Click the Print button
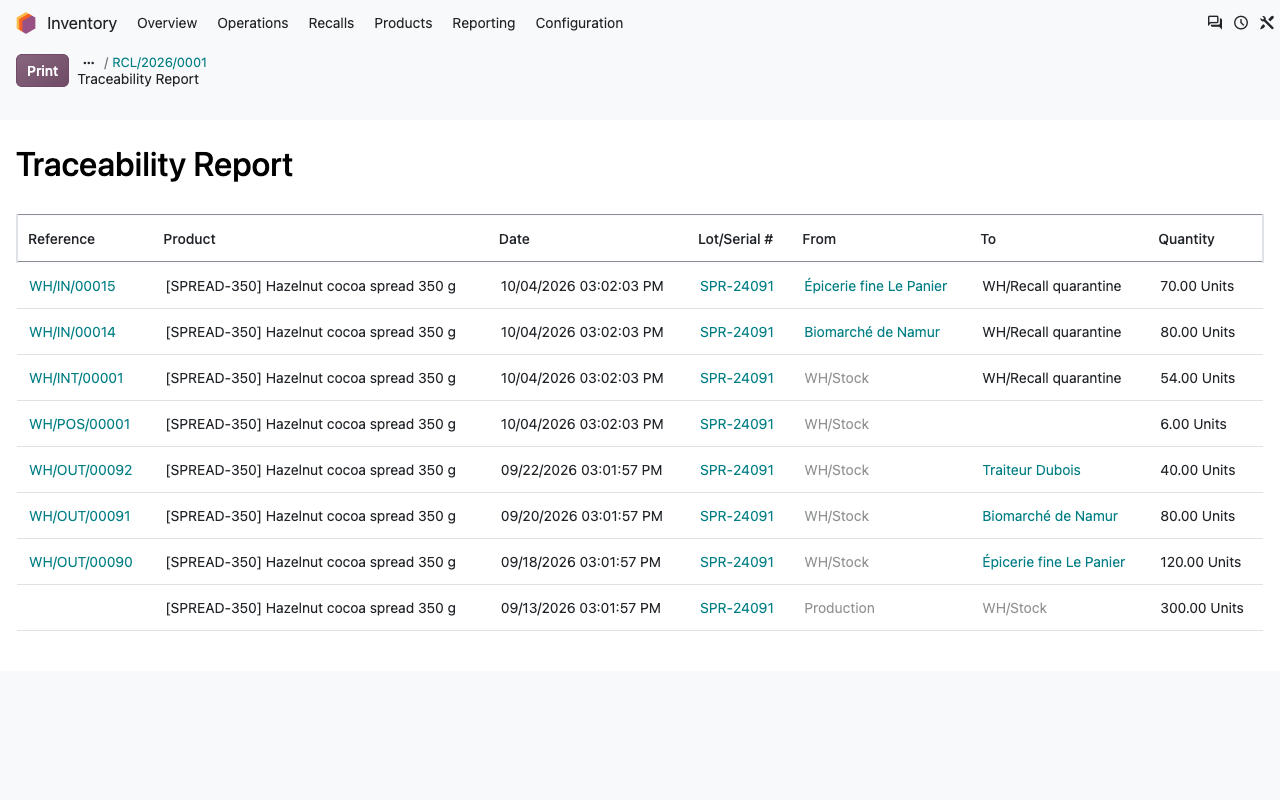1280x800 pixels. [43, 71]
